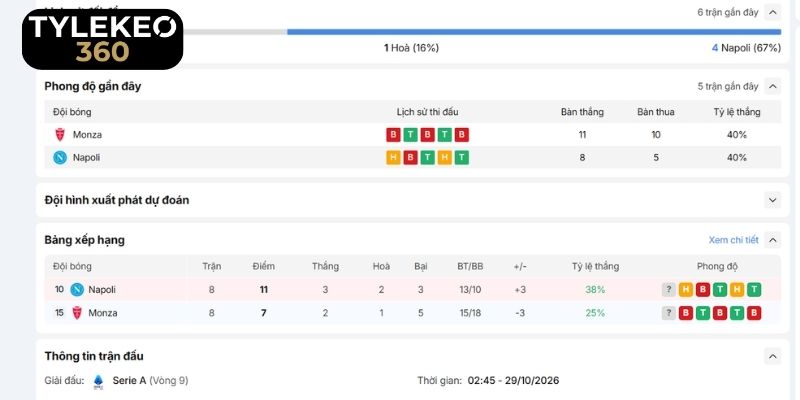This screenshot has height=400, width=800.
Task: Click match time 02:45 - 29/10/2026
Action: [x=513, y=381]
